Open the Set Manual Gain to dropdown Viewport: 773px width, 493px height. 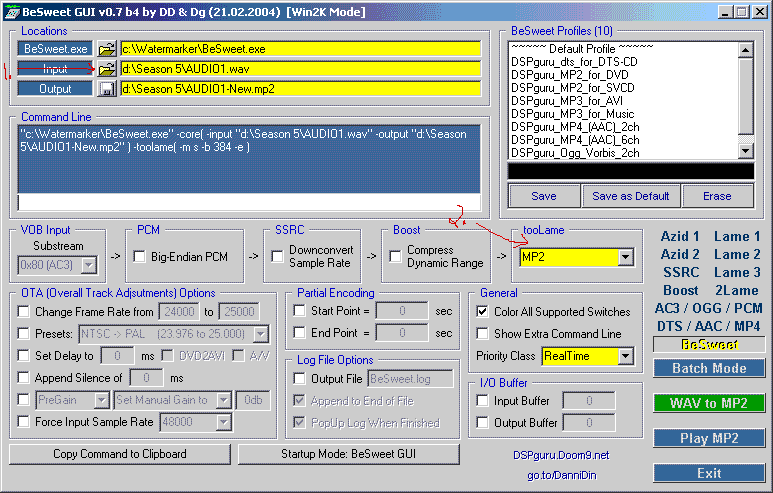pyautogui.click(x=224, y=400)
